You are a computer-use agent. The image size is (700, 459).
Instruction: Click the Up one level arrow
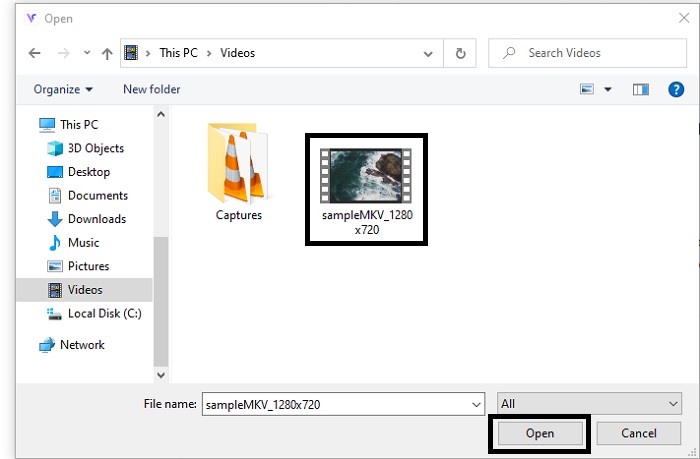[x=107, y=54]
